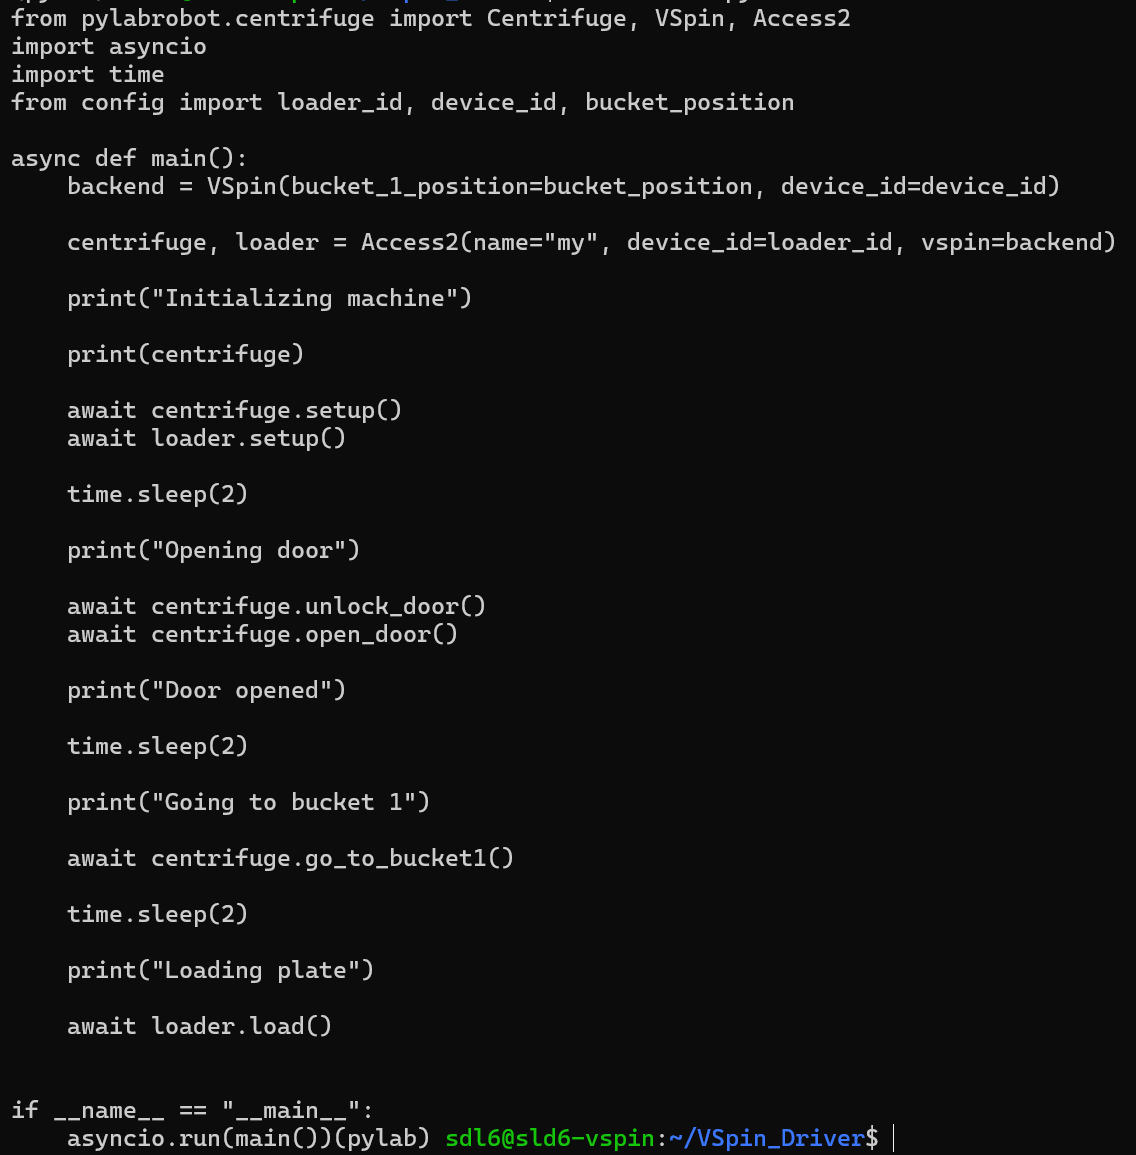
Task: Click the 'from pylabrobot.centrifuge import' line
Action: coord(431,18)
